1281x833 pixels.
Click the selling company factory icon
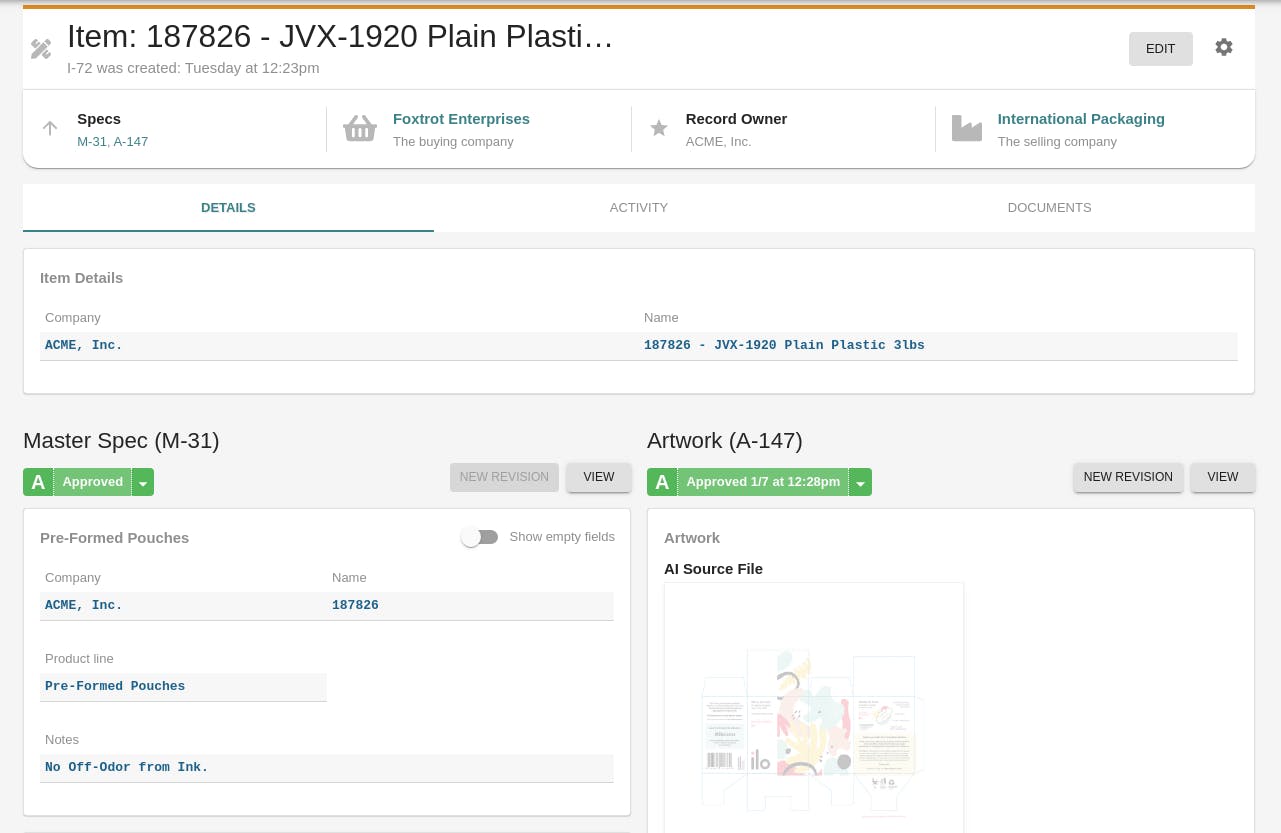pos(967,129)
